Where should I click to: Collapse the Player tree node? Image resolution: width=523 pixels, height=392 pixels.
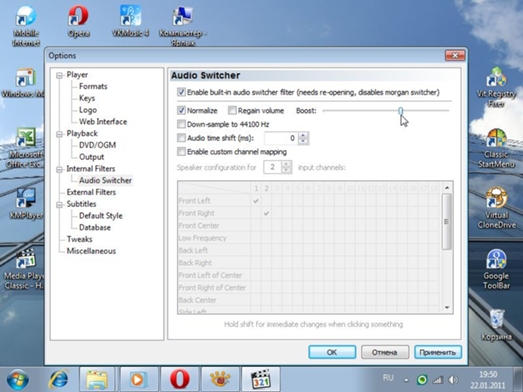(59, 75)
